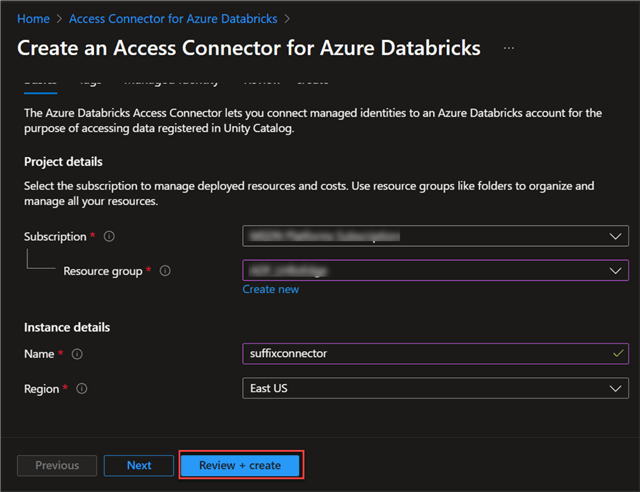Click the info icon beside Subscription
Screen dimensions: 640x492
(x=109, y=237)
